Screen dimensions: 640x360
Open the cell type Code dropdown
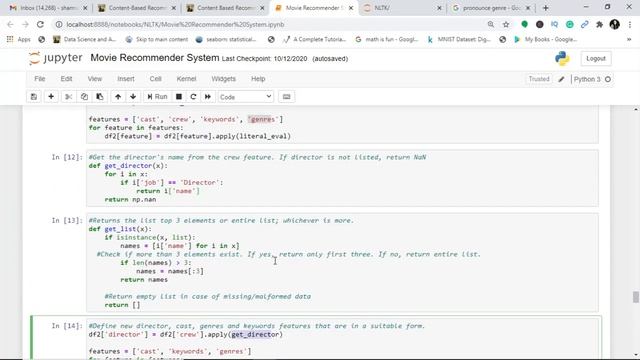[x=246, y=97]
